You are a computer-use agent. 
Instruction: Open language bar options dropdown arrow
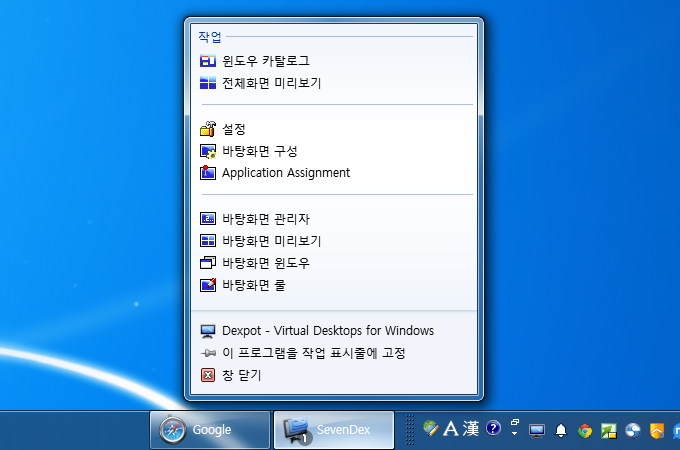pyautogui.click(x=514, y=433)
